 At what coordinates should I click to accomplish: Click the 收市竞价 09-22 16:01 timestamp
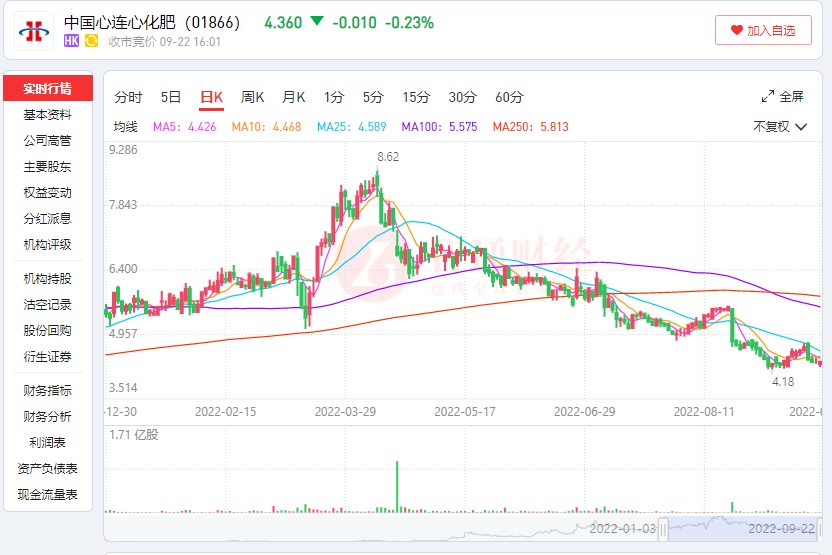tap(164, 41)
